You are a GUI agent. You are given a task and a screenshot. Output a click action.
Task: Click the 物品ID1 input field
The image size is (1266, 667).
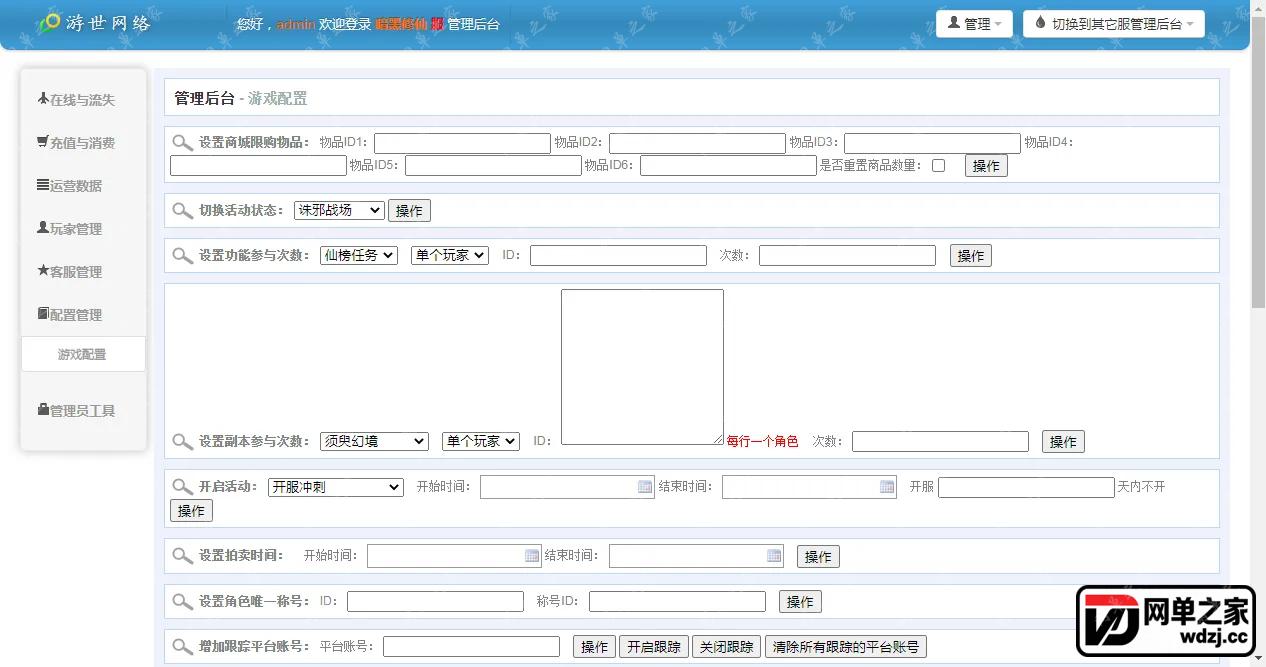[x=462, y=143]
